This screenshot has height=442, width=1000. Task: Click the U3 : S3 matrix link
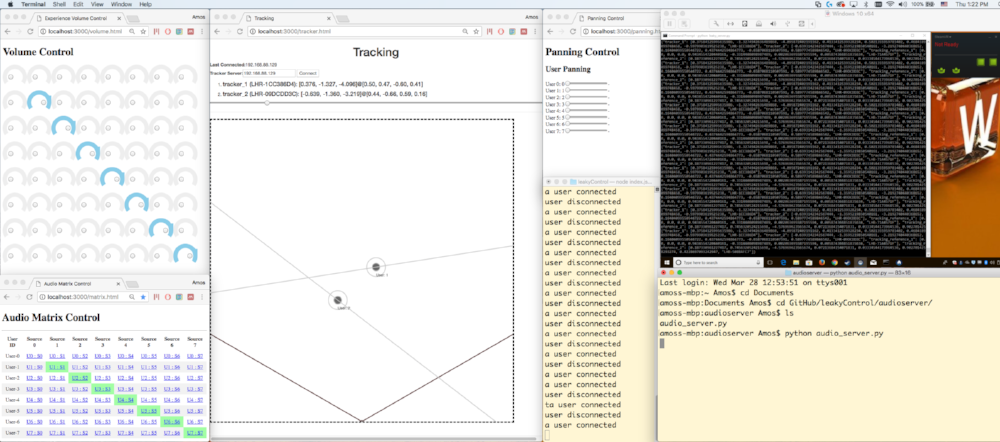pos(103,389)
